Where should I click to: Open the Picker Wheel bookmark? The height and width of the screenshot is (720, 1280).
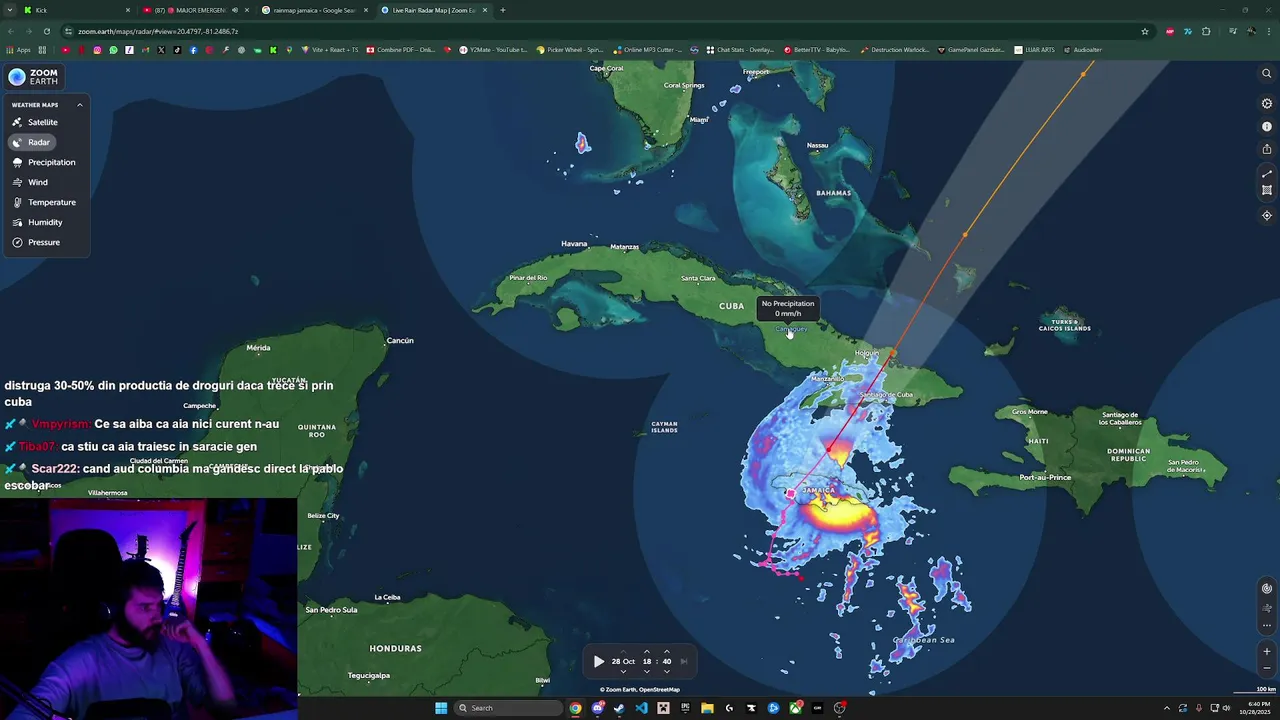pos(570,50)
